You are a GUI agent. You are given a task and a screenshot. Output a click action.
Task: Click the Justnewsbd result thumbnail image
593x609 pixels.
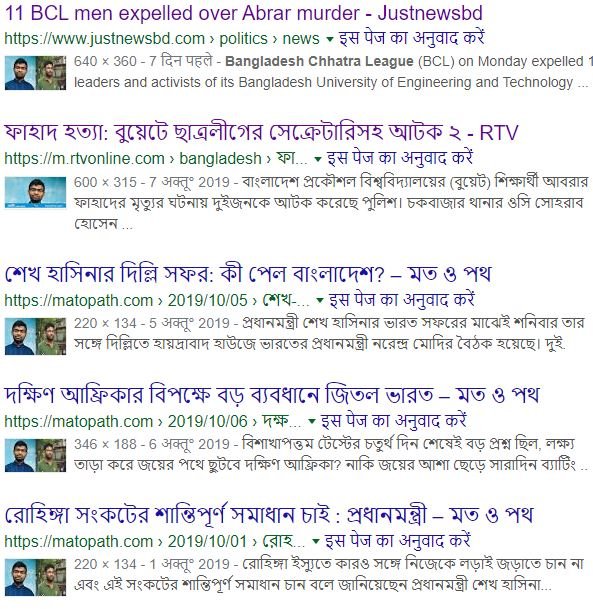(35, 73)
